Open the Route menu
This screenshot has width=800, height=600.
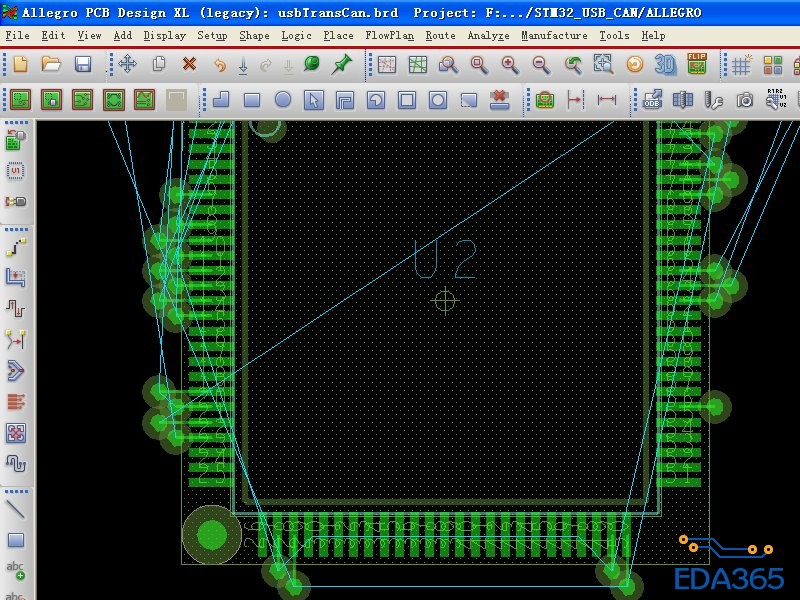pyautogui.click(x=440, y=36)
